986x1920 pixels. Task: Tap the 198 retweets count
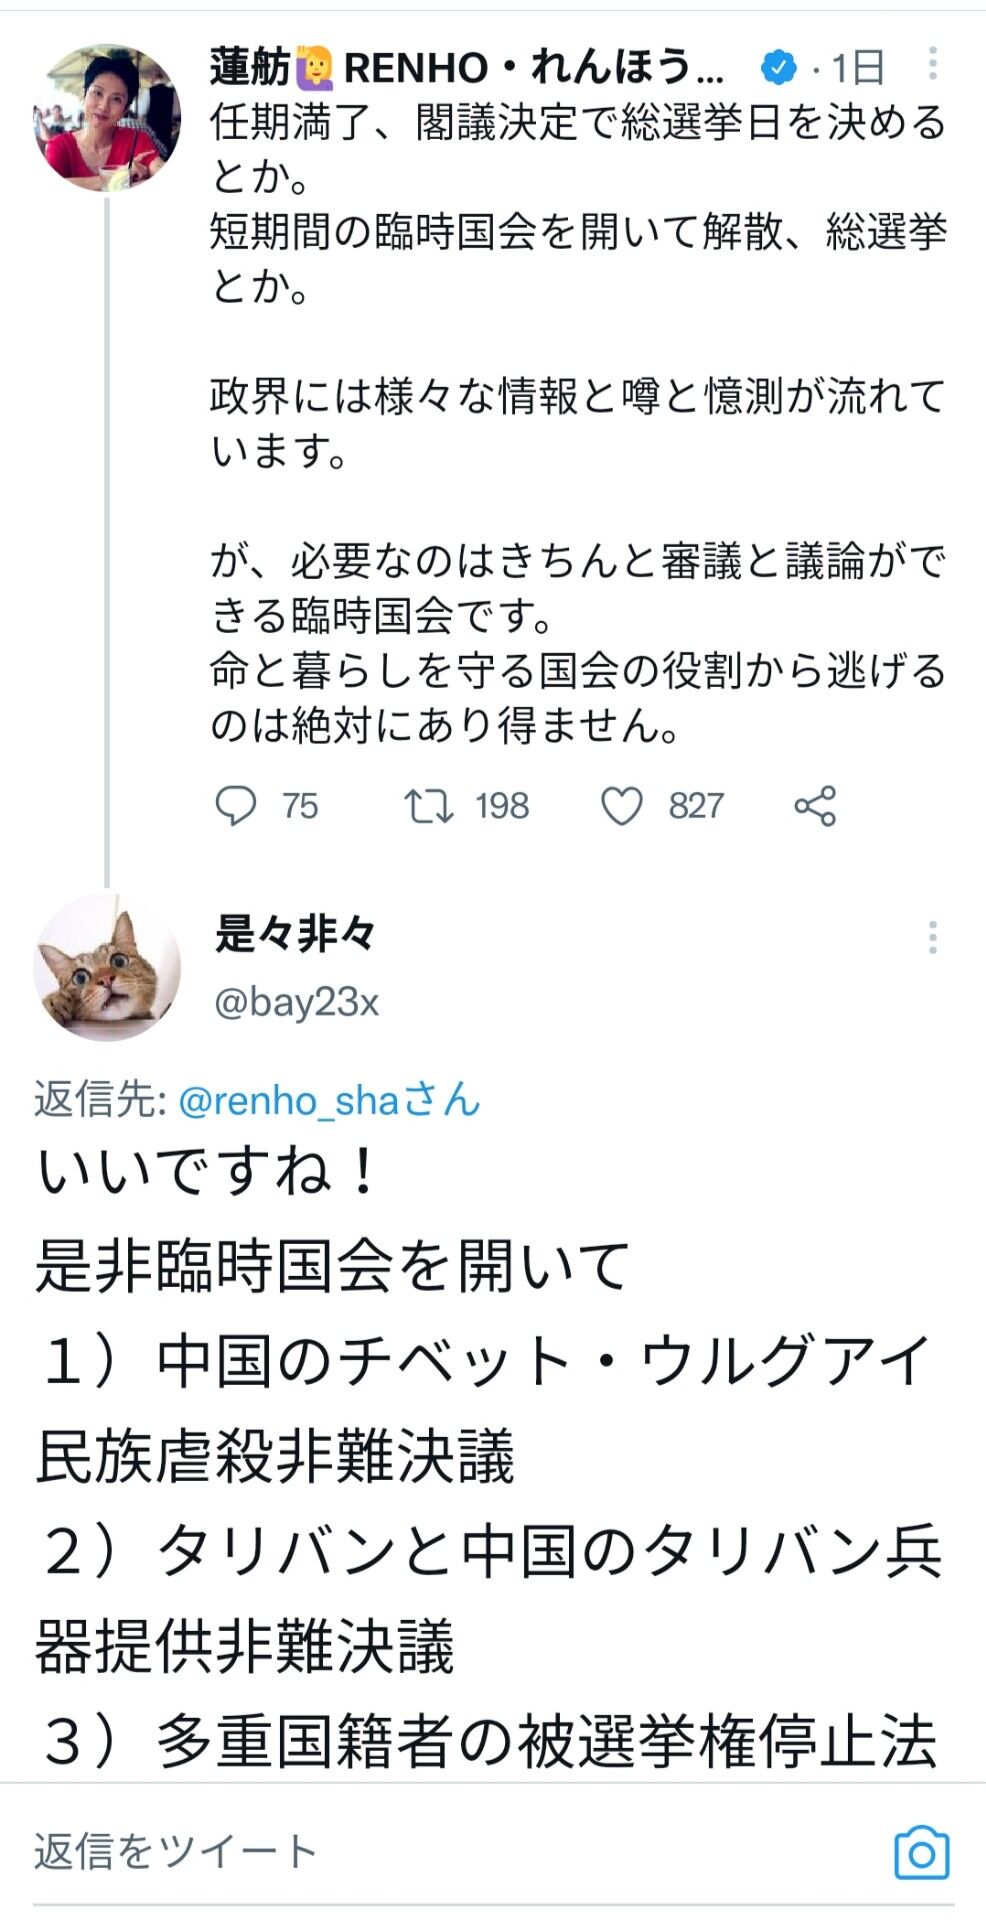[502, 806]
